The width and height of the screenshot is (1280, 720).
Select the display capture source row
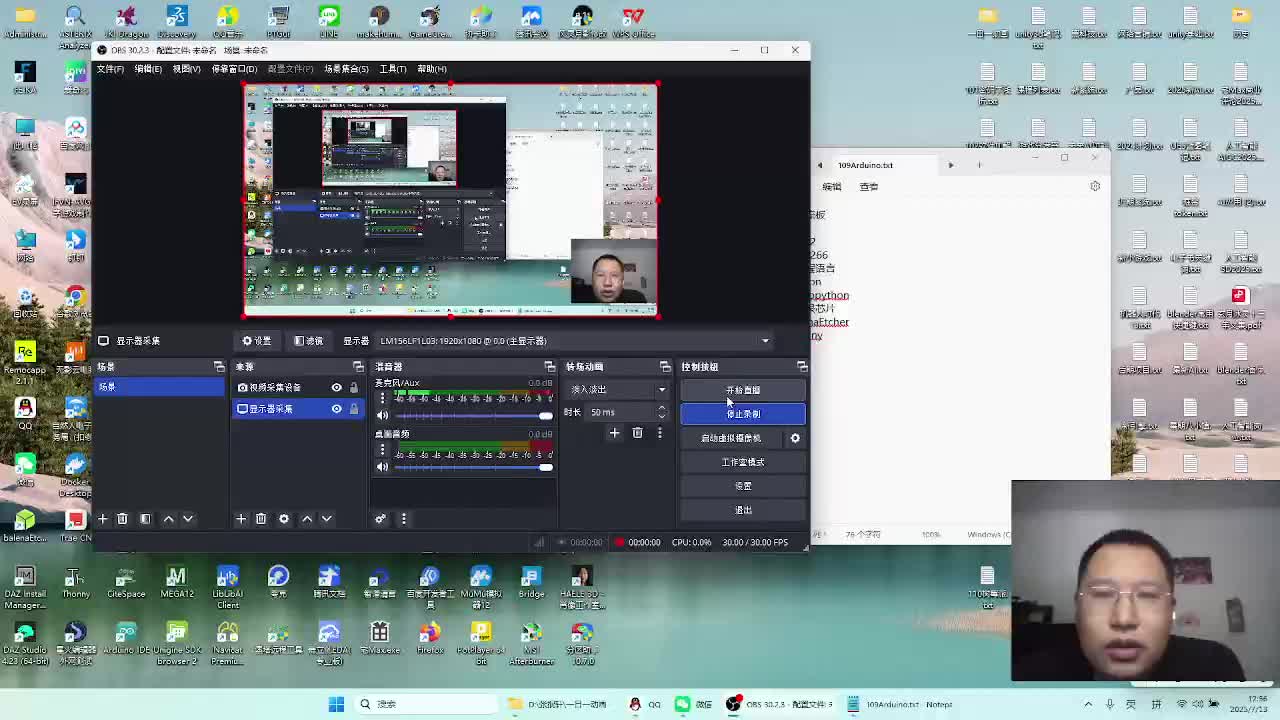[x=296, y=409]
